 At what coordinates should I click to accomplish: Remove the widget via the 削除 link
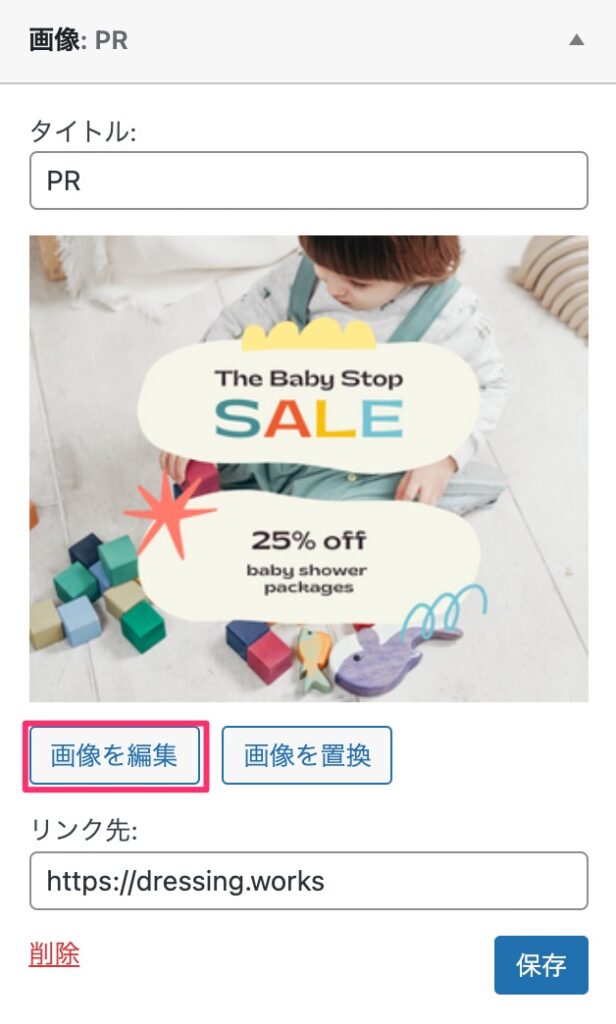[54, 955]
